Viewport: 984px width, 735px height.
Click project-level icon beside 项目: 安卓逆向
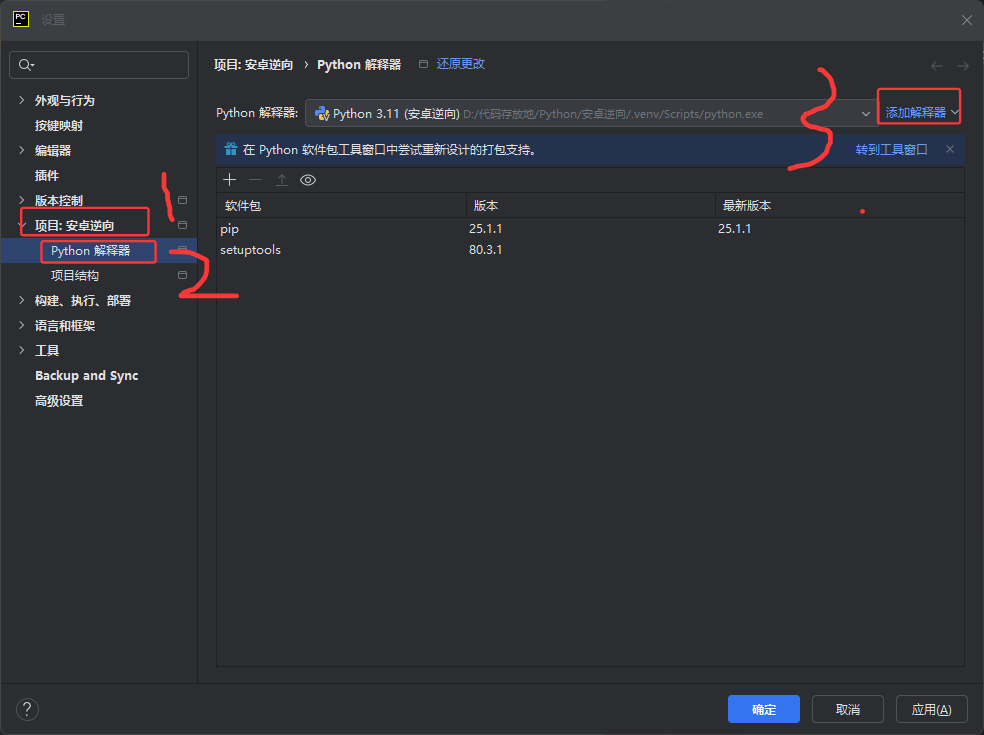(x=183, y=225)
